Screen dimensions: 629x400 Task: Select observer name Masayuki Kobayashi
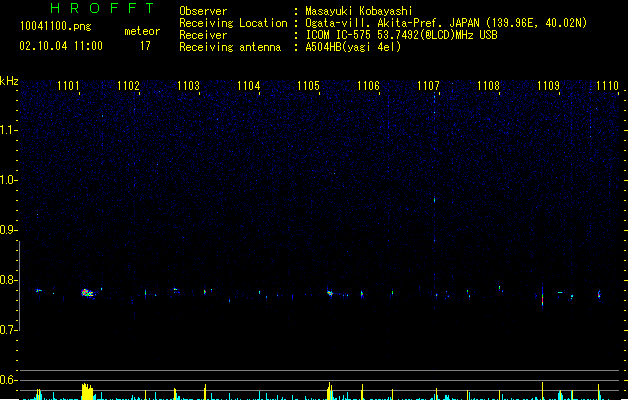click(x=359, y=11)
